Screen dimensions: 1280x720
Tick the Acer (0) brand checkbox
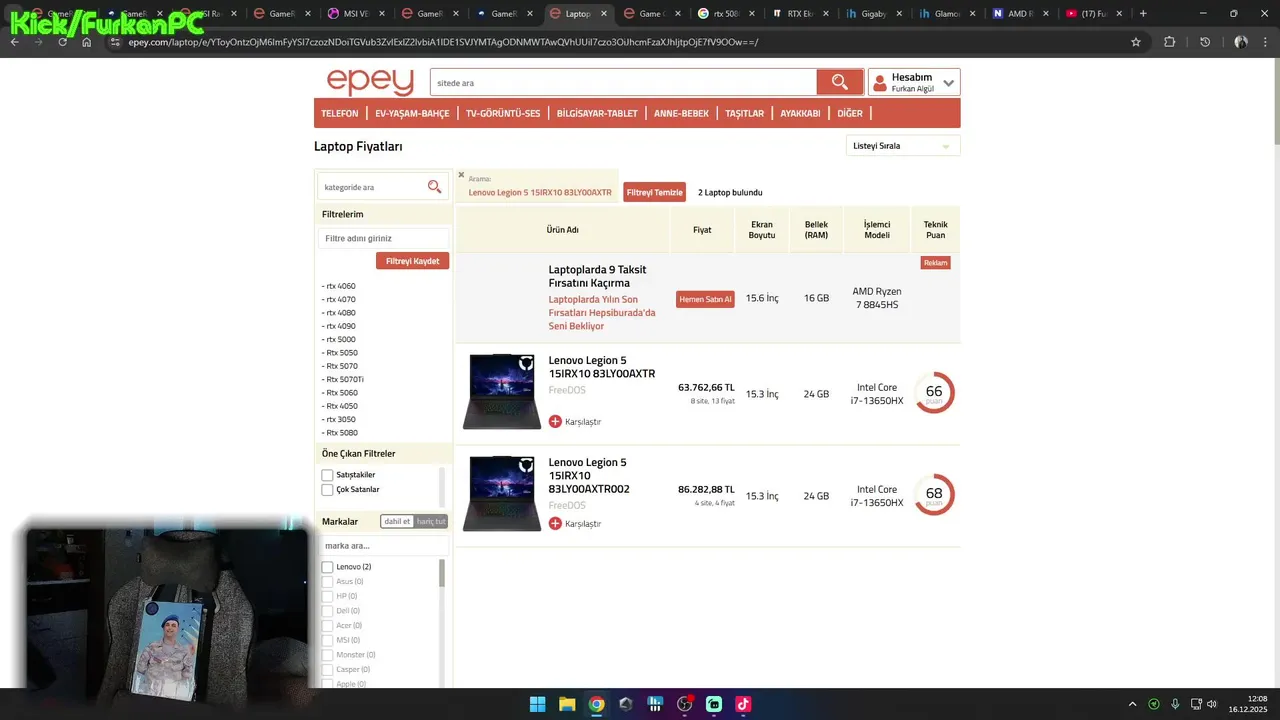click(x=327, y=625)
